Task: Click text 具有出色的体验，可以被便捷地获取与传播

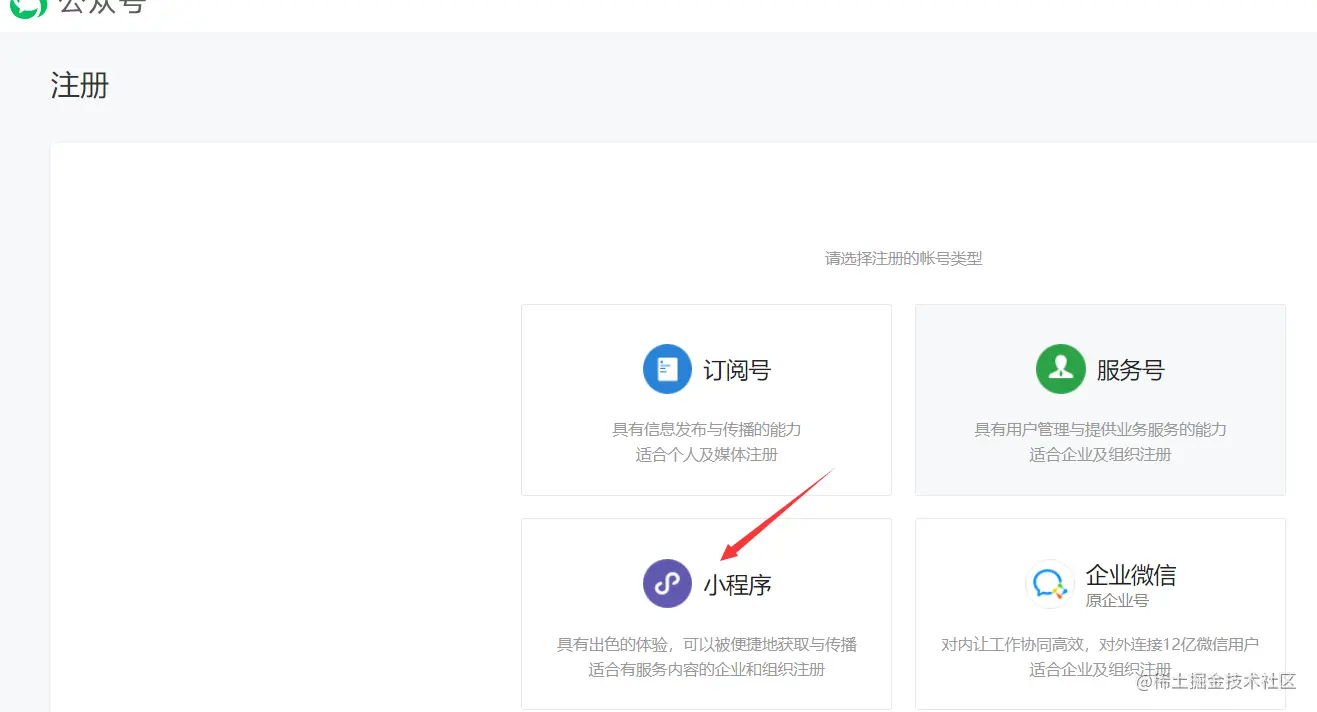Action: point(707,644)
